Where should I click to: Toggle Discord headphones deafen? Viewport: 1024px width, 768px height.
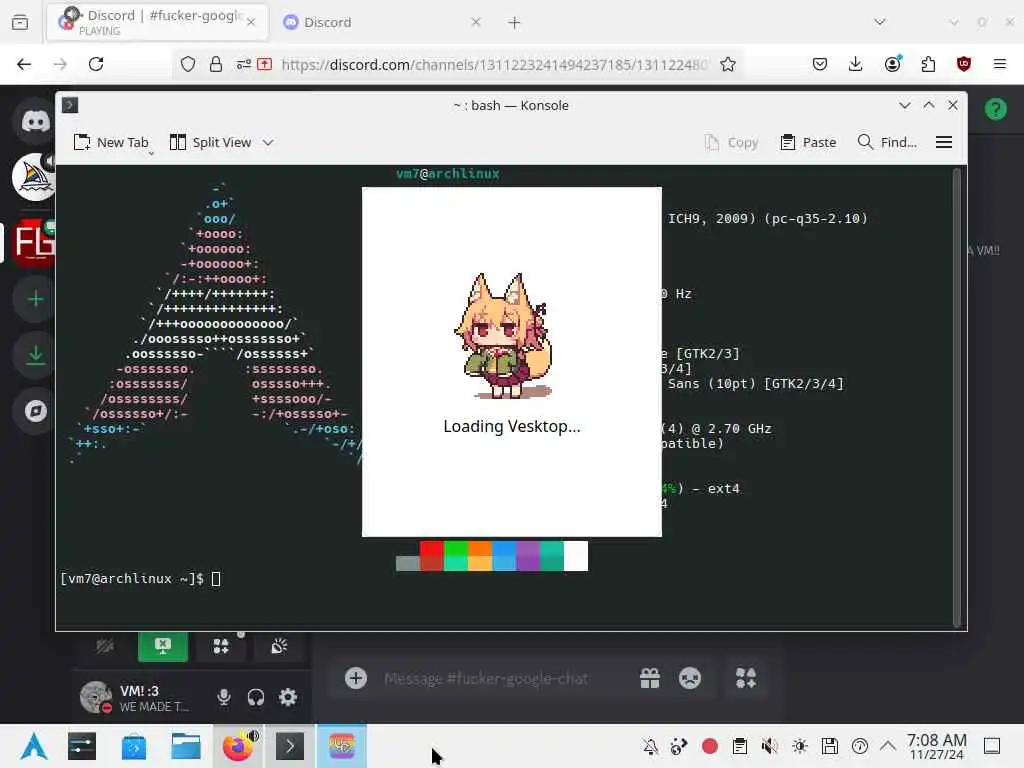tap(256, 697)
